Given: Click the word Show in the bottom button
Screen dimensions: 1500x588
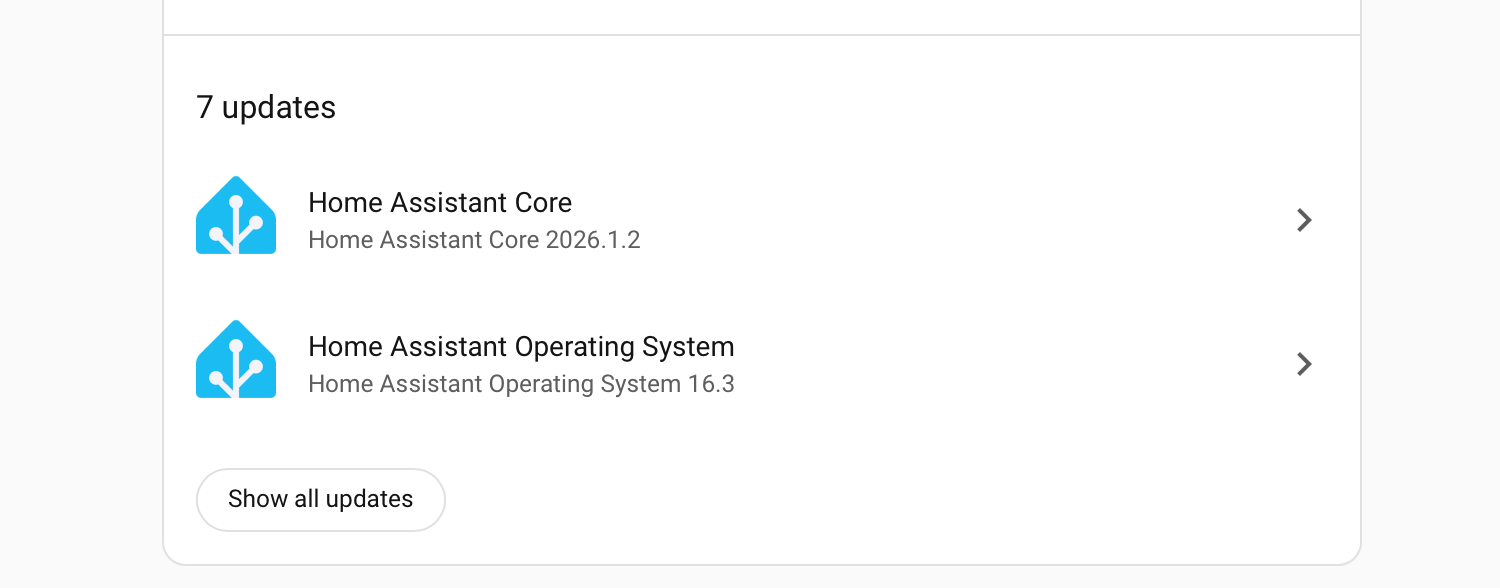Looking at the screenshot, I should 257,499.
